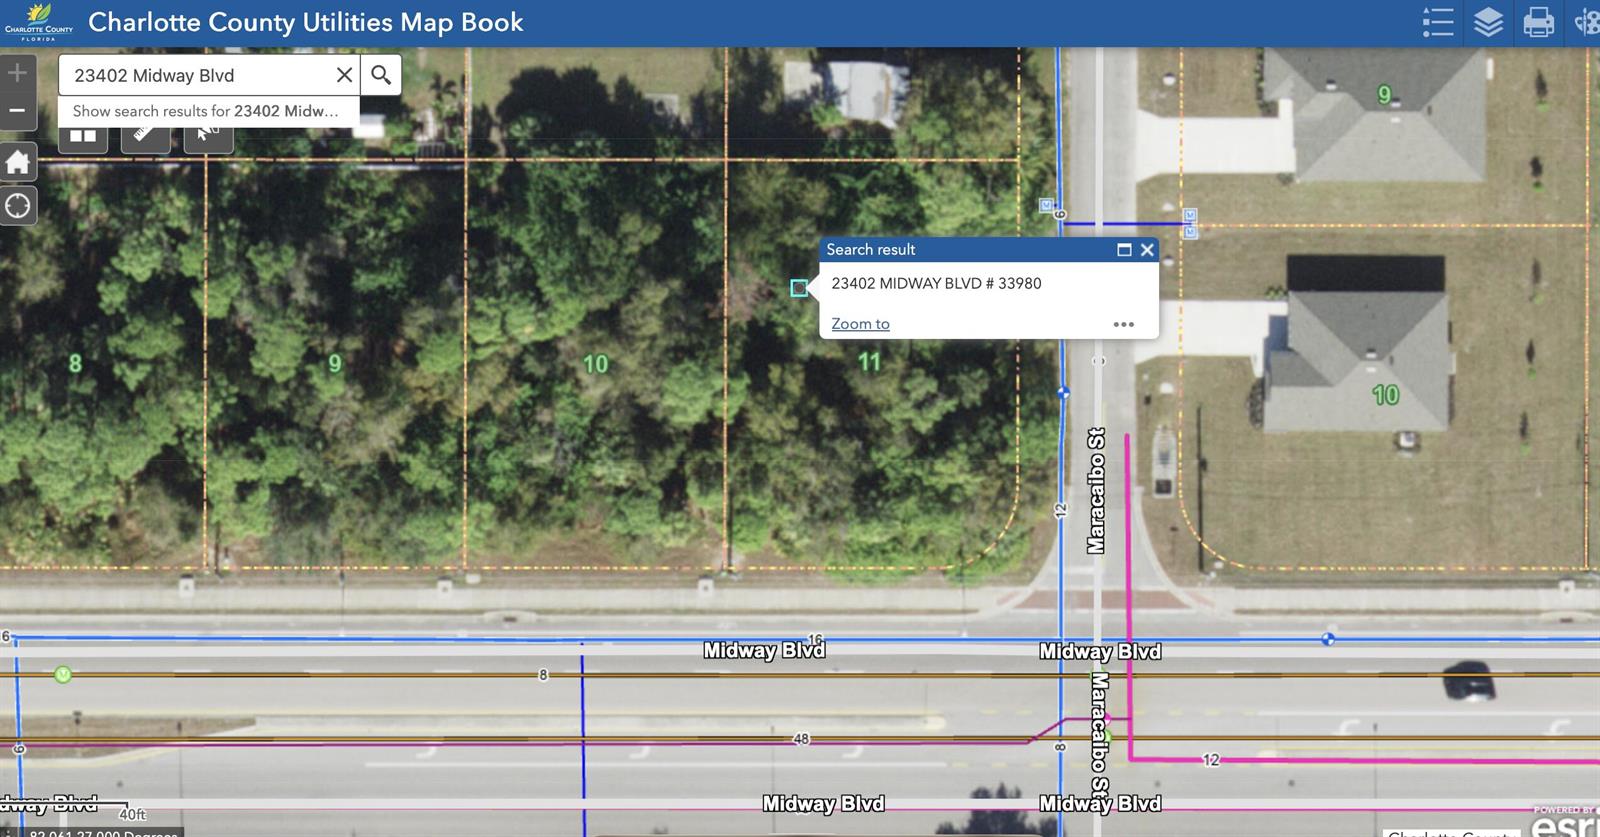Zoom out of the map
Screen dimensions: 1600x837
[18, 111]
